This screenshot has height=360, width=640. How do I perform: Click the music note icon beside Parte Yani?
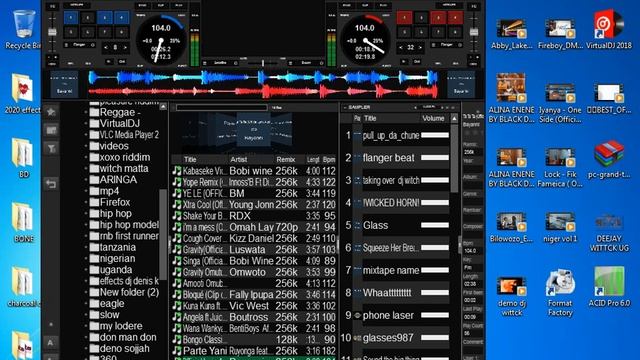pyautogui.click(x=177, y=351)
